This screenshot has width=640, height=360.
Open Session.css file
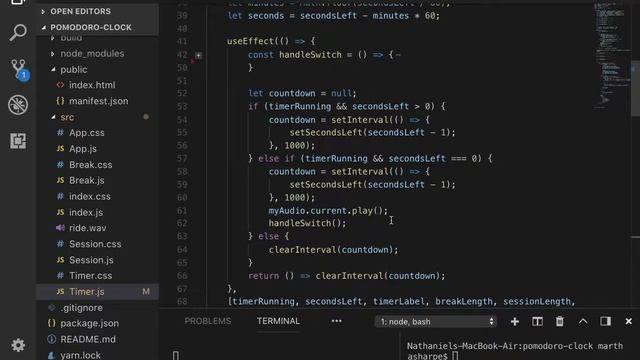pyautogui.click(x=95, y=244)
